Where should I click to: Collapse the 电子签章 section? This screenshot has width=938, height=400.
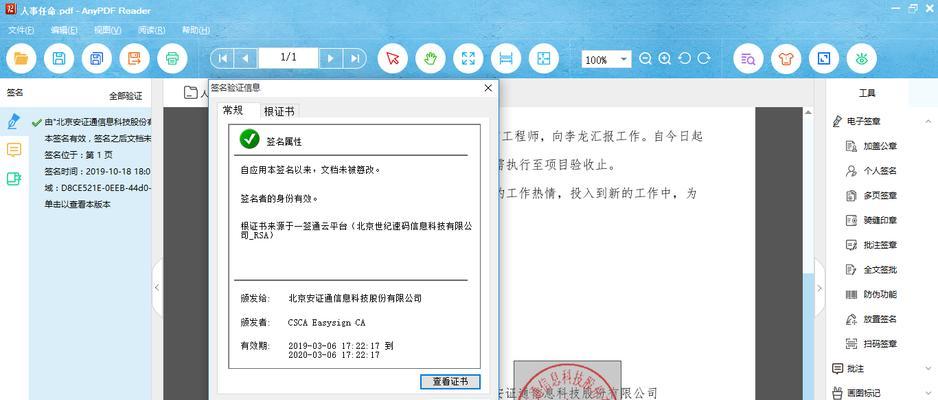[928, 121]
